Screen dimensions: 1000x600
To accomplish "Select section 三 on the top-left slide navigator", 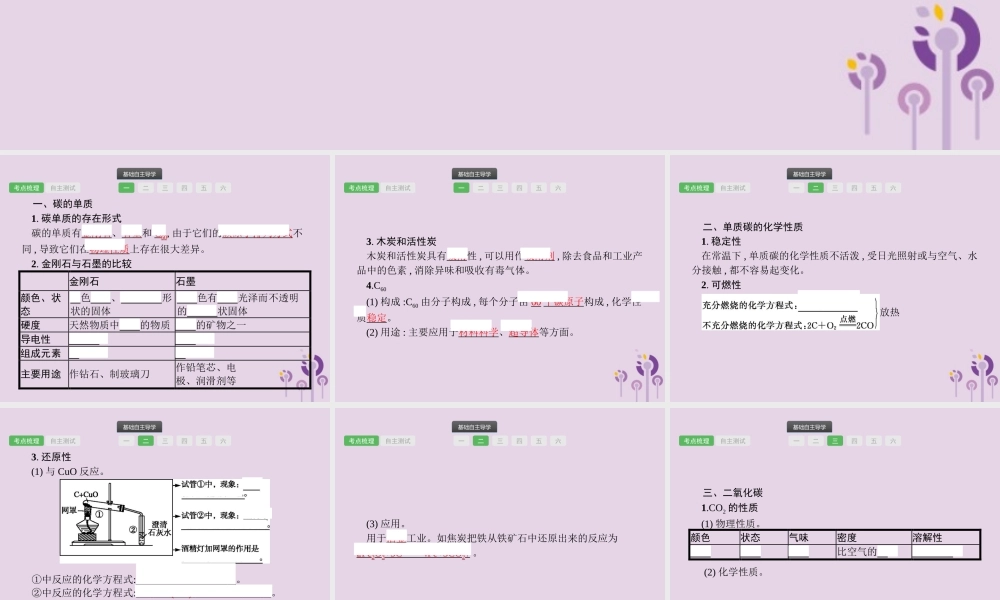I will pyautogui.click(x=164, y=187).
